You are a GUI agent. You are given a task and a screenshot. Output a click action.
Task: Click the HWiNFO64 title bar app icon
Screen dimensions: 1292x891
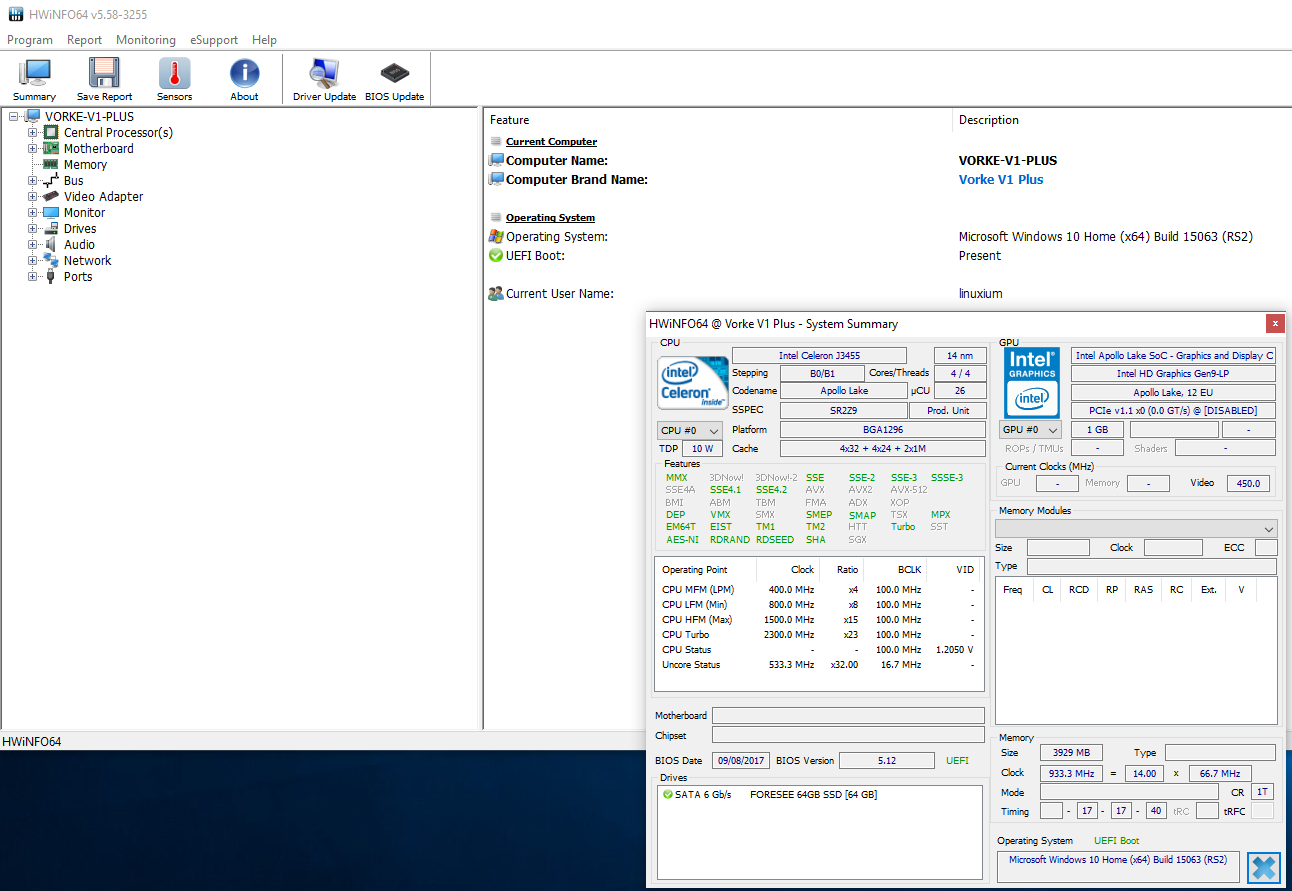pyautogui.click(x=15, y=14)
